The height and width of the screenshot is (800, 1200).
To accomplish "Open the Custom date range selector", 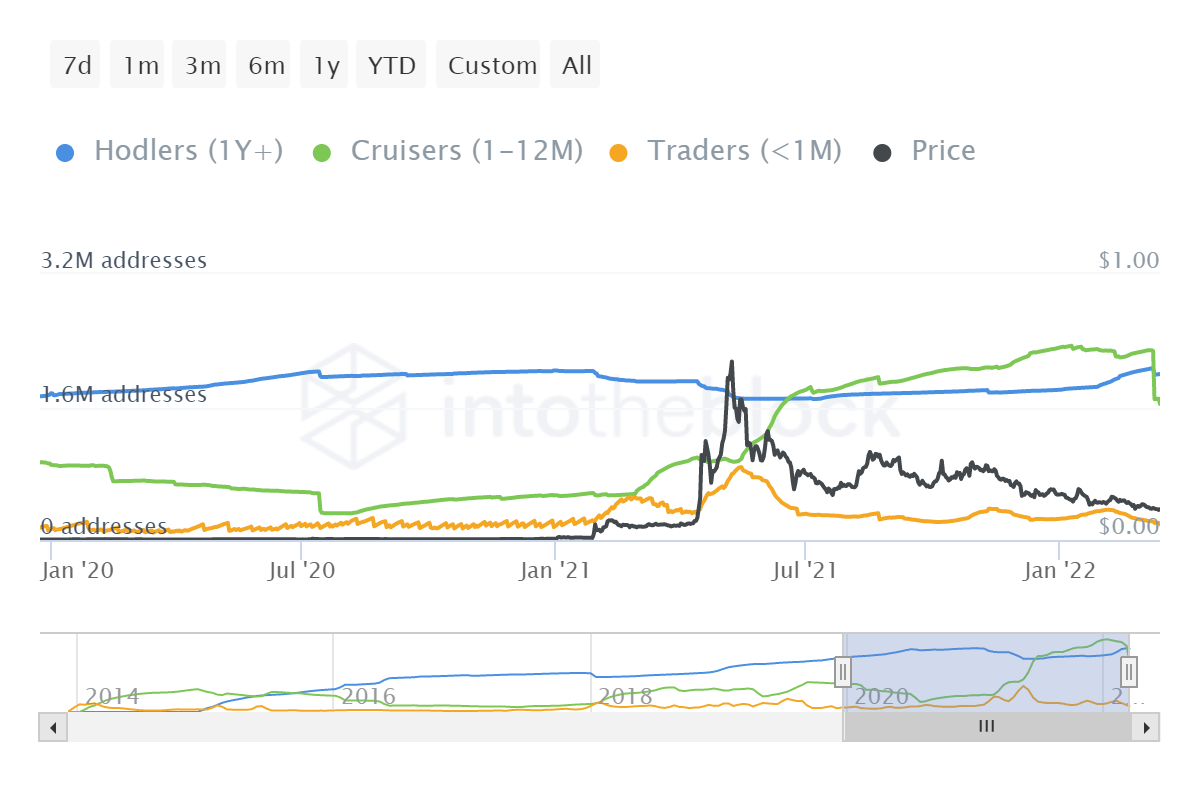I will [489, 64].
